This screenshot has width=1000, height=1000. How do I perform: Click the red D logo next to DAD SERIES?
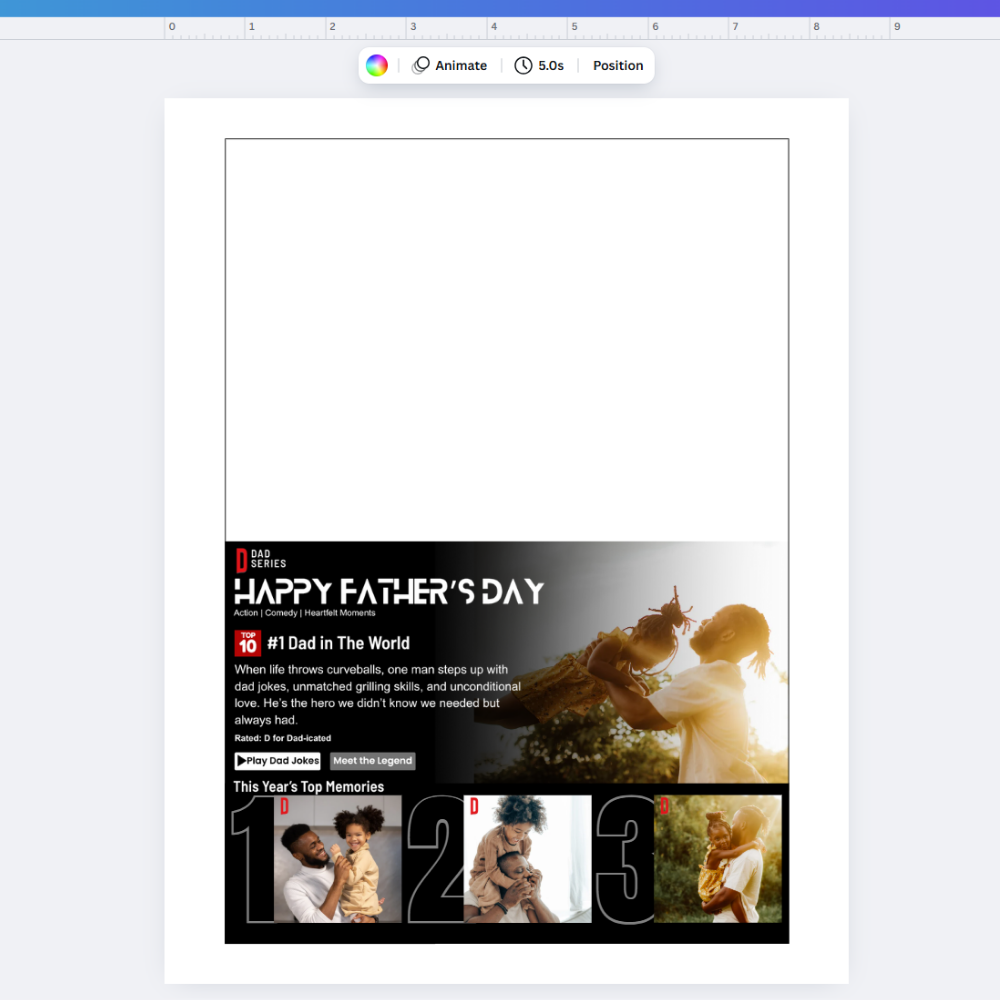coord(241,560)
